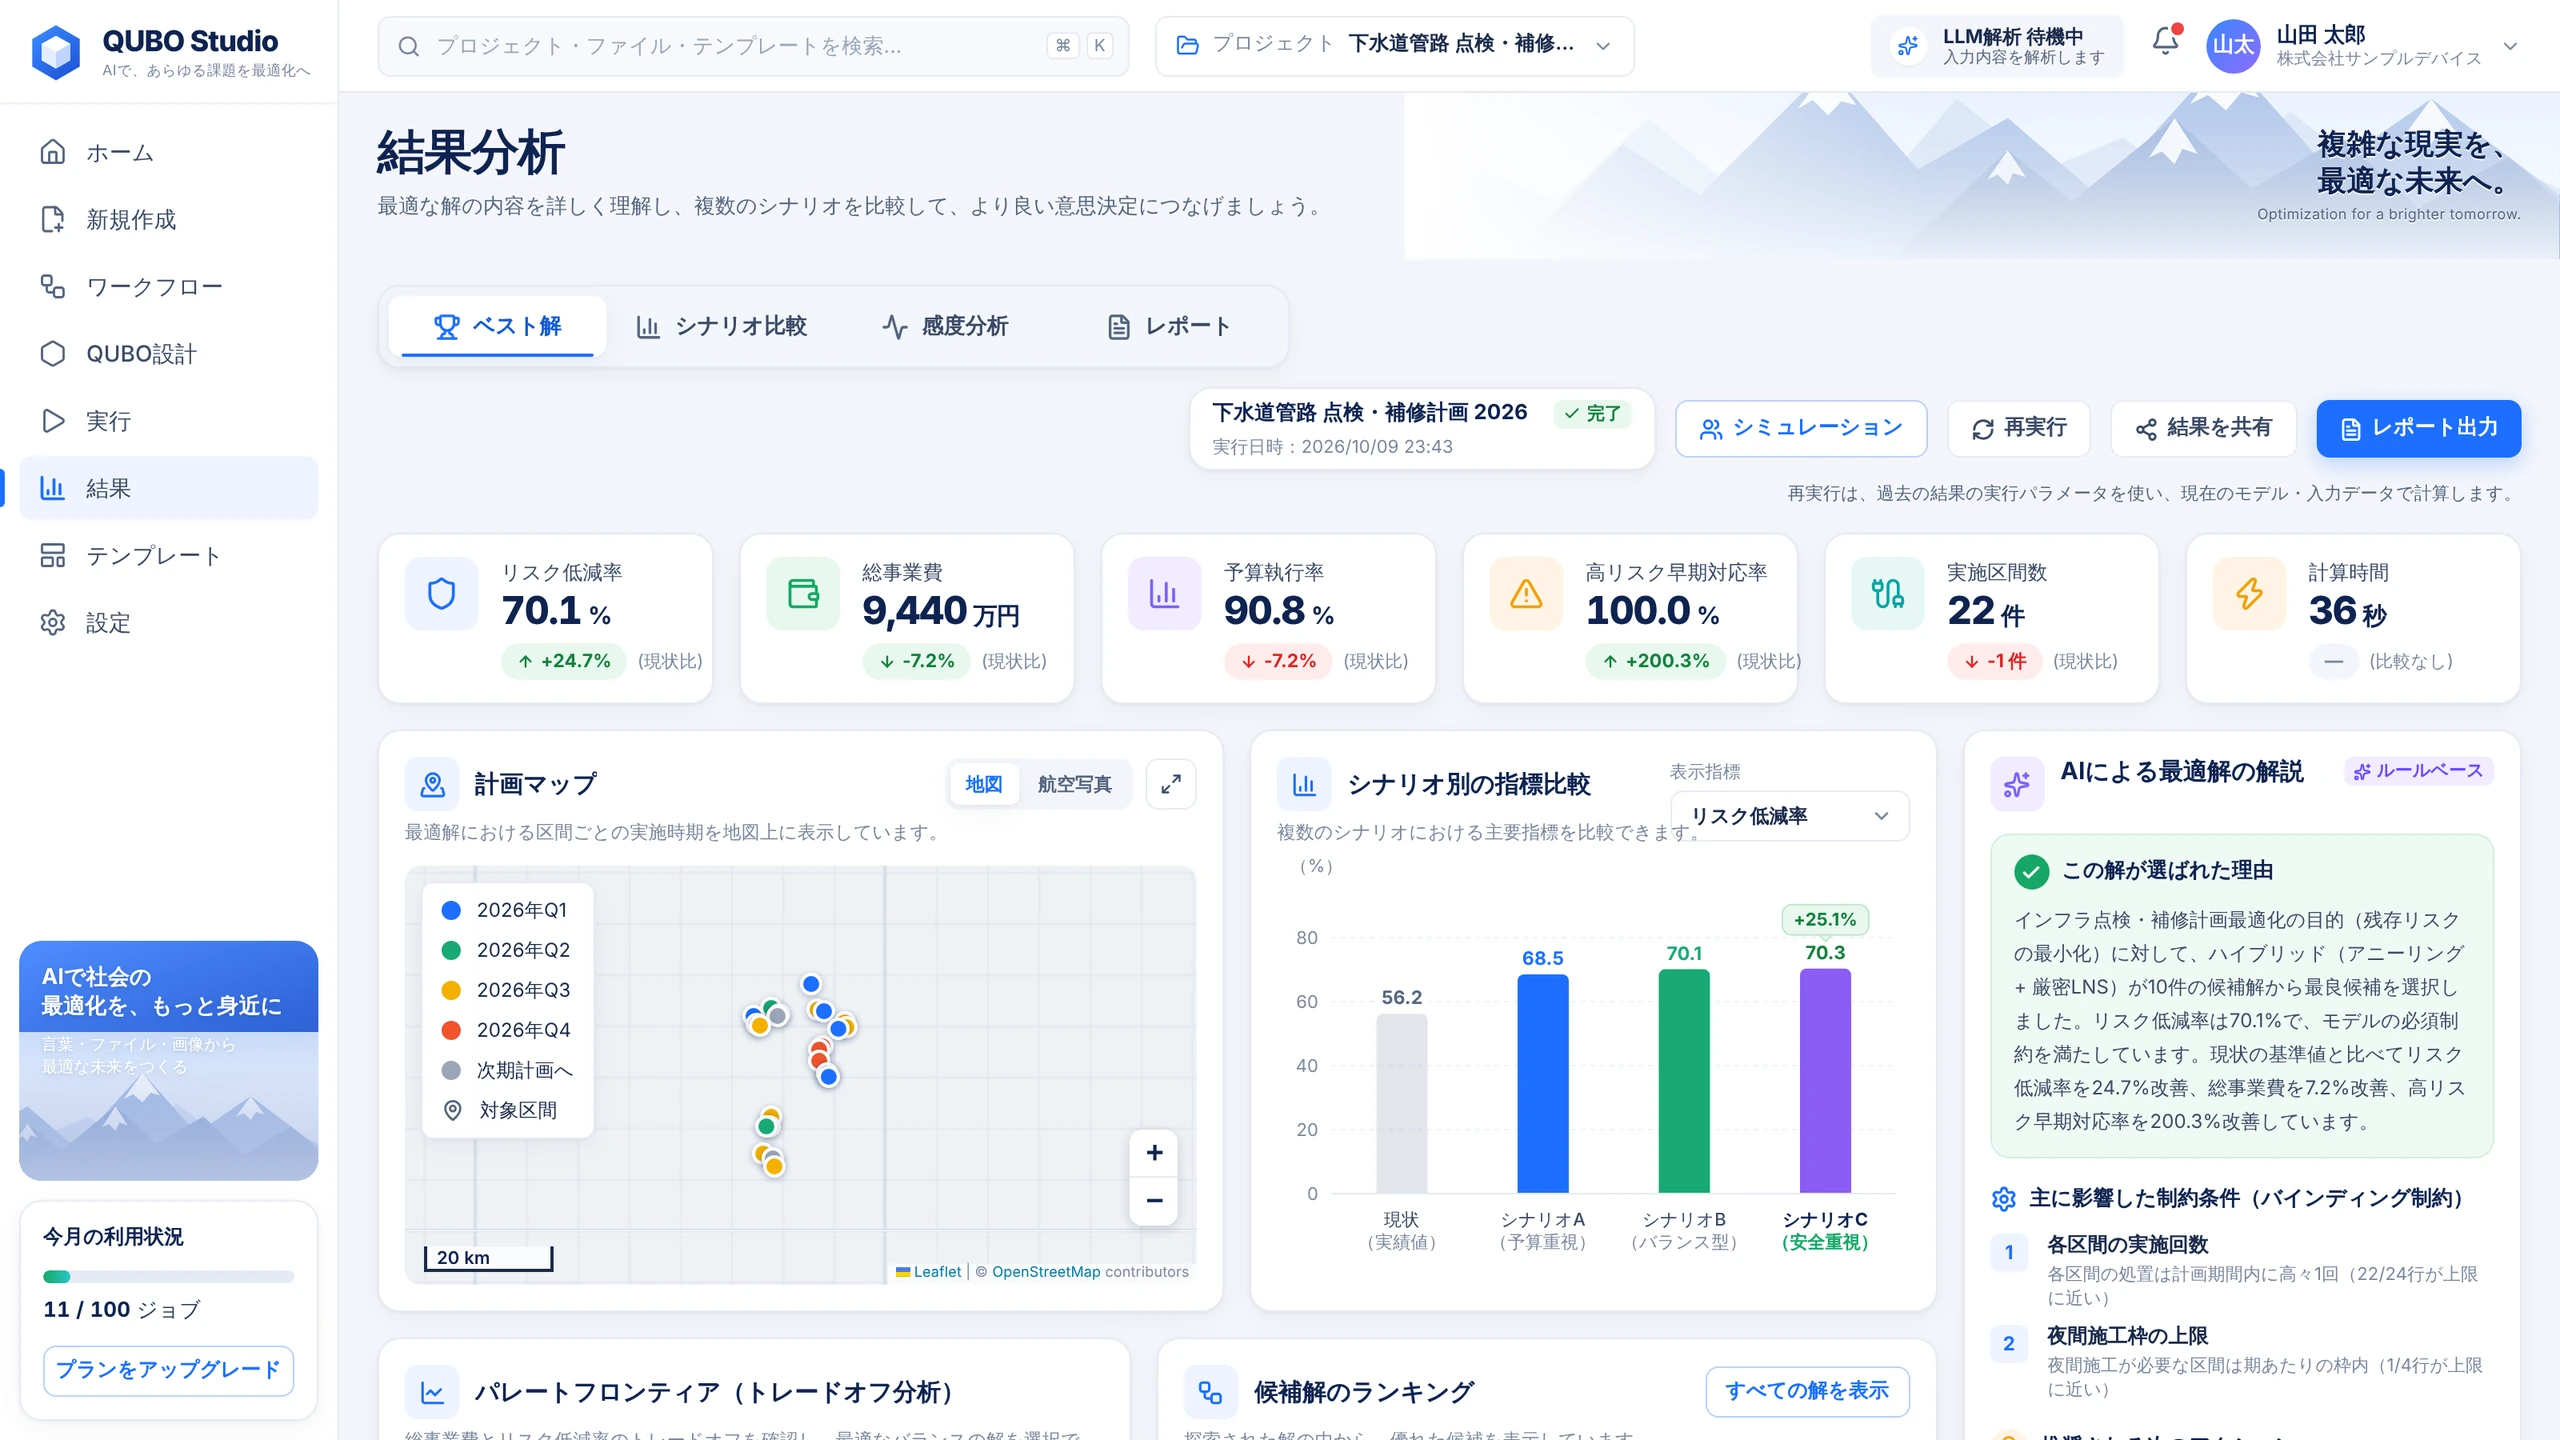Click the green map marker near the bottom

pyautogui.click(x=767, y=1126)
